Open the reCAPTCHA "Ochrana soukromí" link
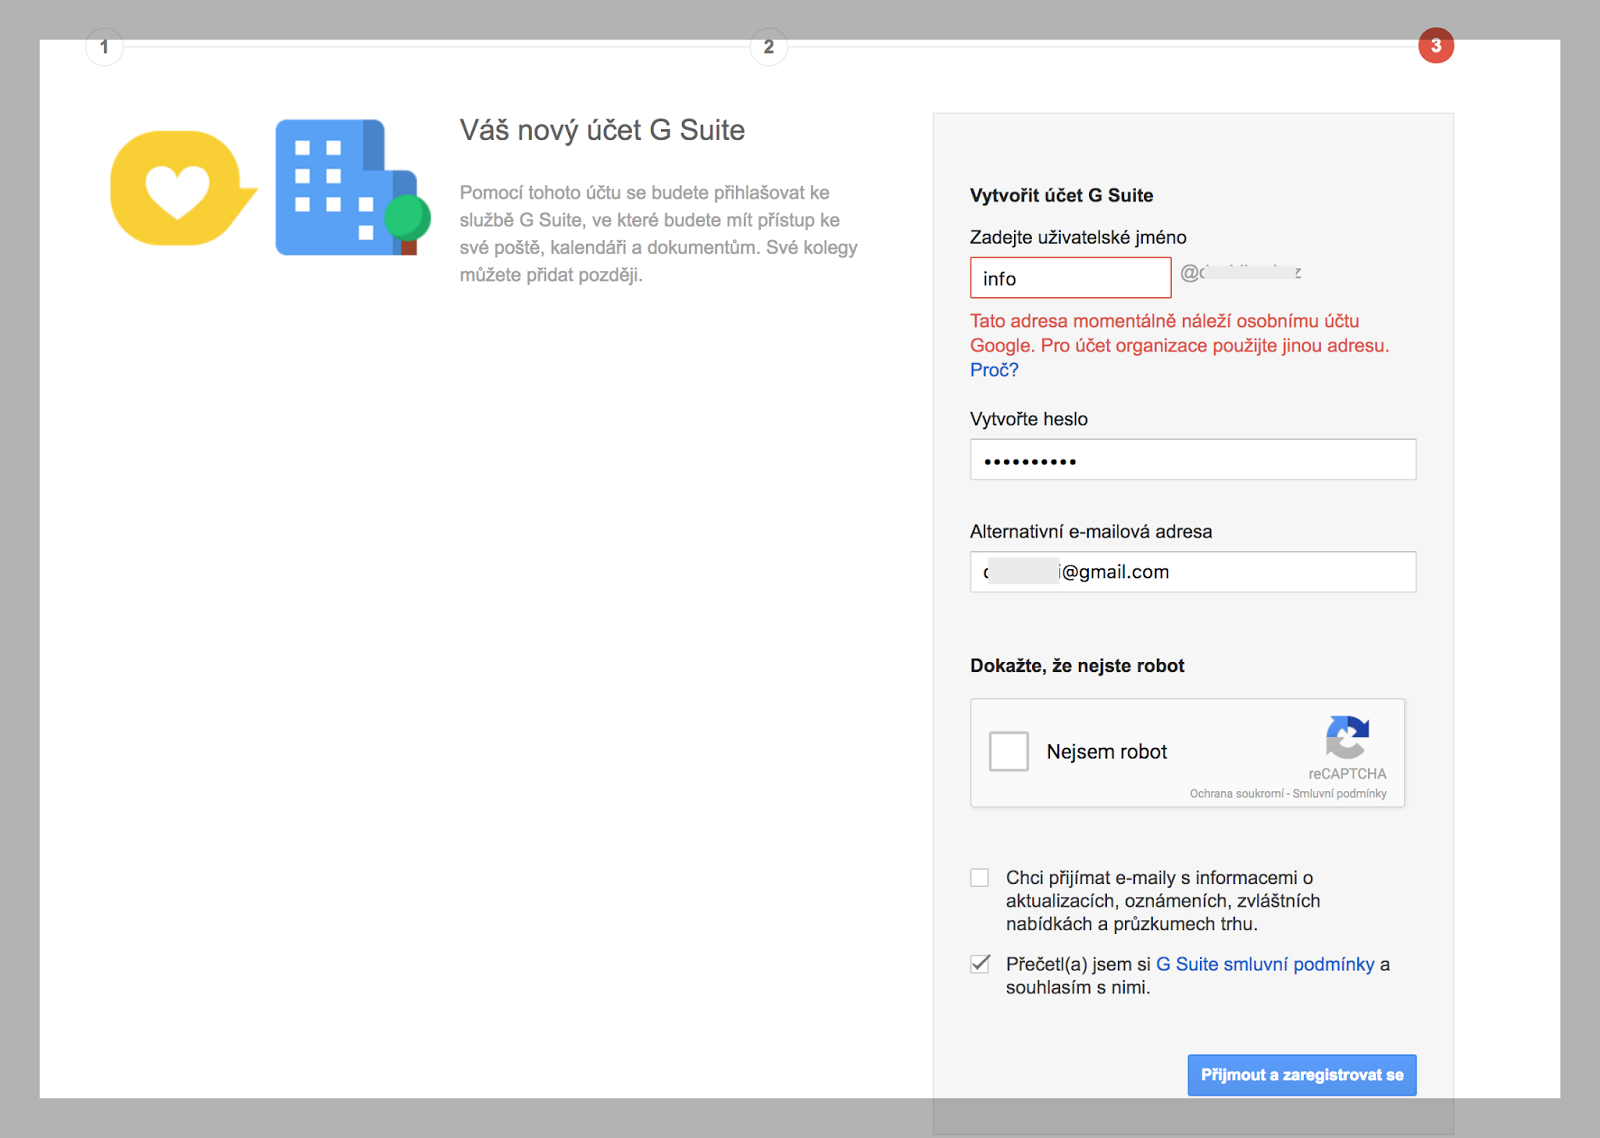The width and height of the screenshot is (1600, 1138). (x=1236, y=794)
